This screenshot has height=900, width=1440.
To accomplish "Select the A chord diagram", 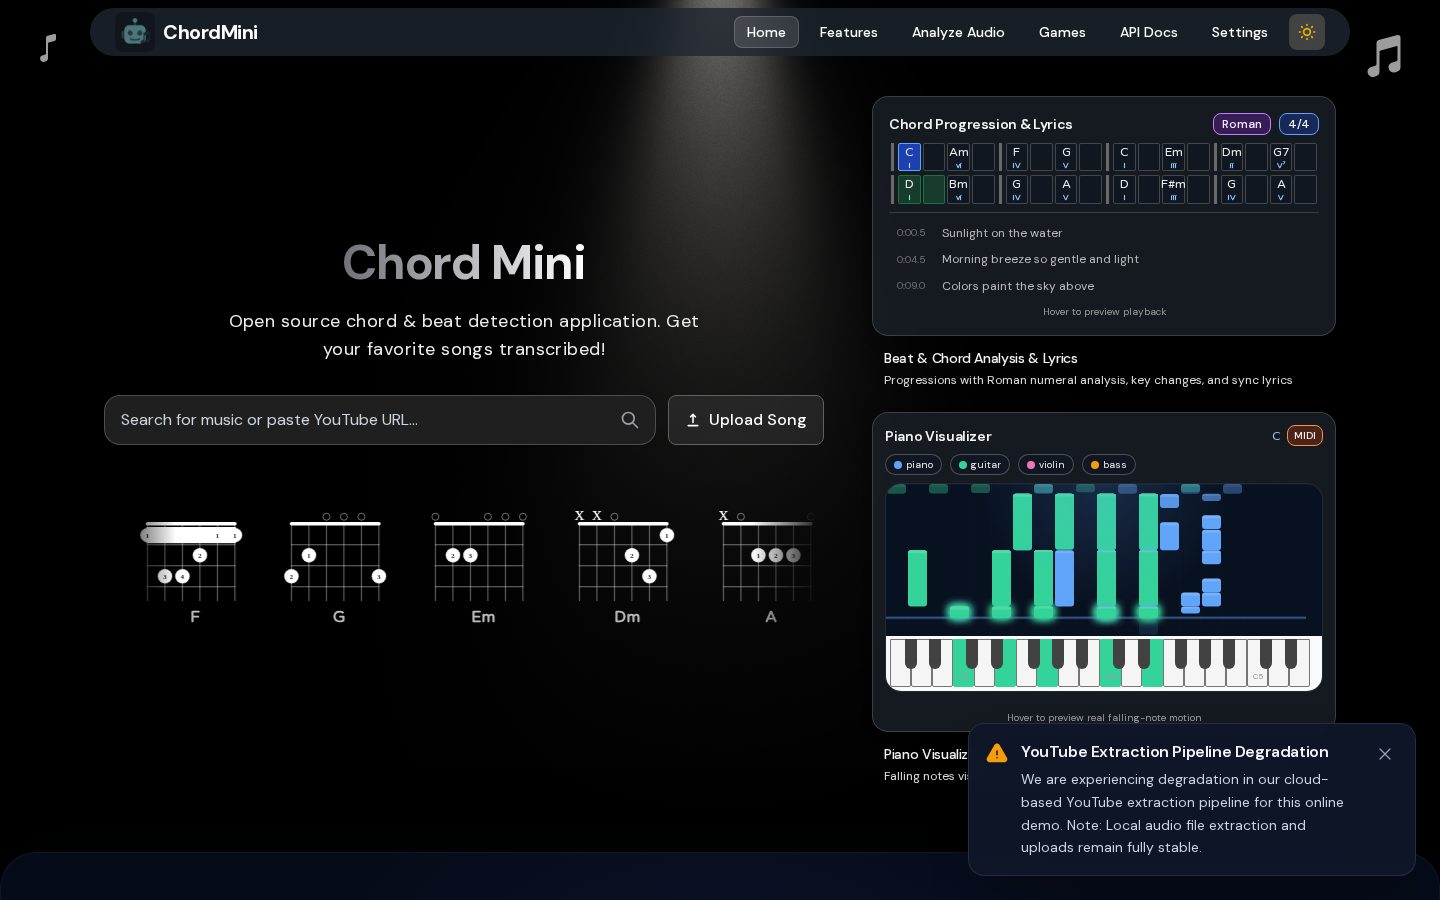I will click(768, 568).
